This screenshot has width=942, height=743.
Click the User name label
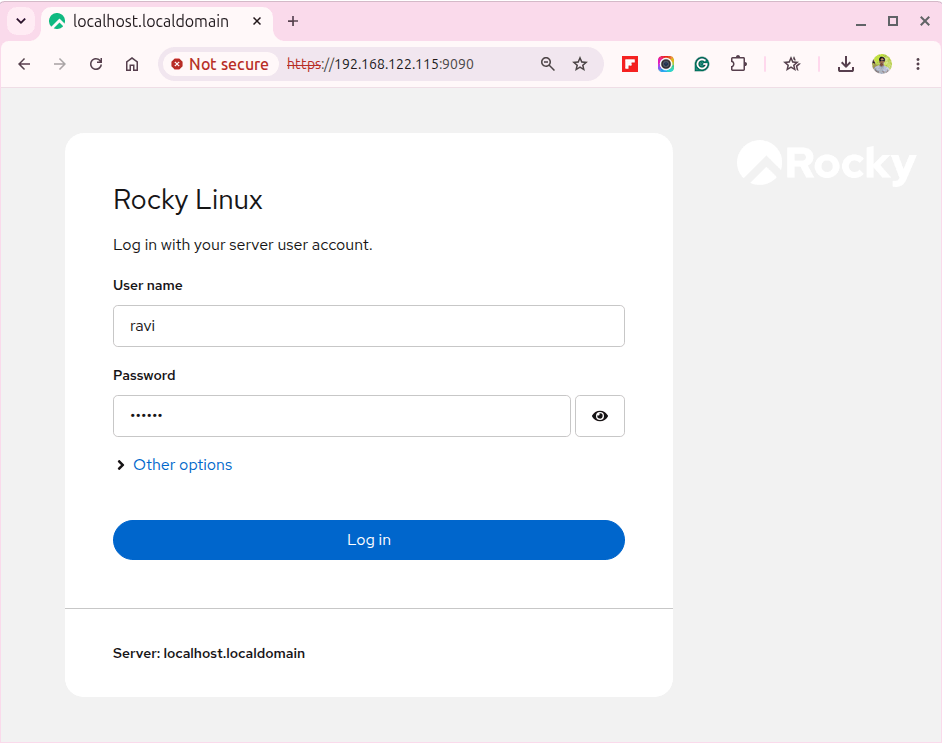coord(148,285)
